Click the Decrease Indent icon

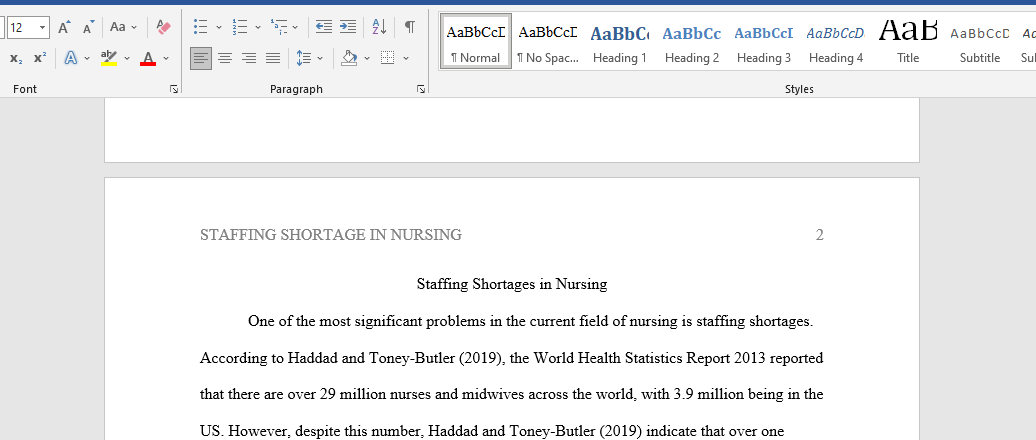pyautogui.click(x=324, y=27)
